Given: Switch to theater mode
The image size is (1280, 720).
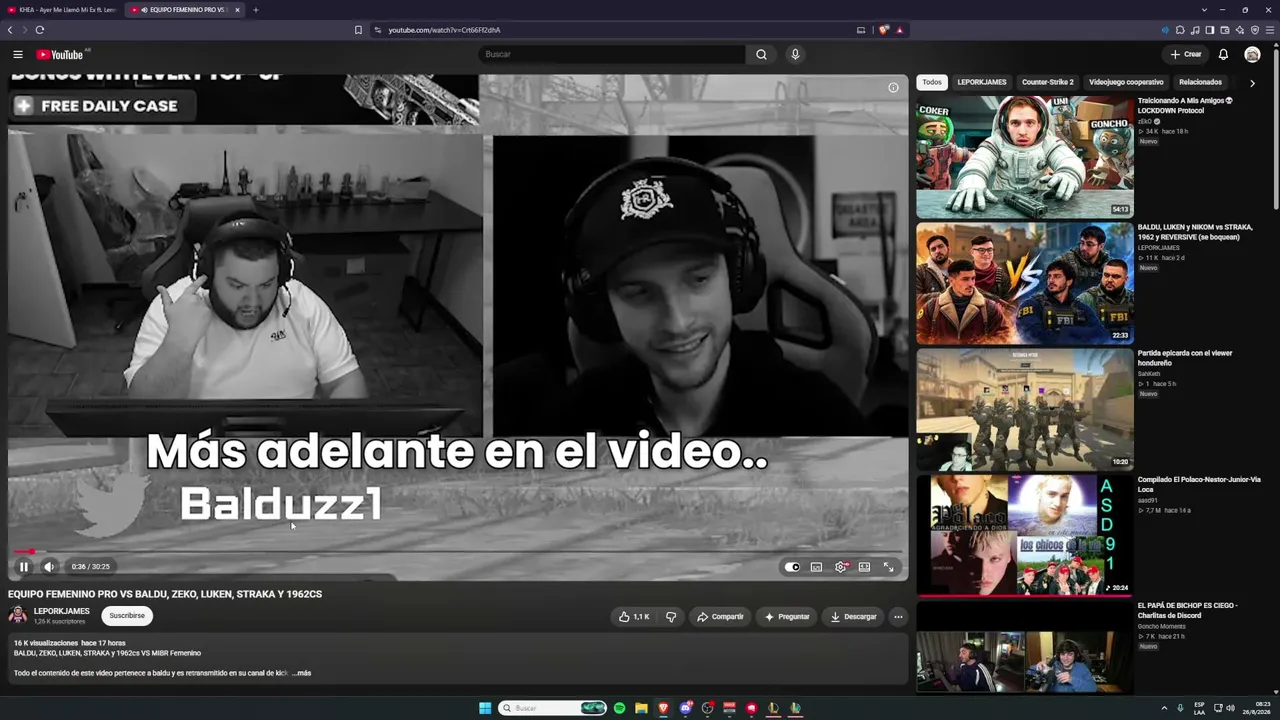Looking at the screenshot, I should coord(864,567).
